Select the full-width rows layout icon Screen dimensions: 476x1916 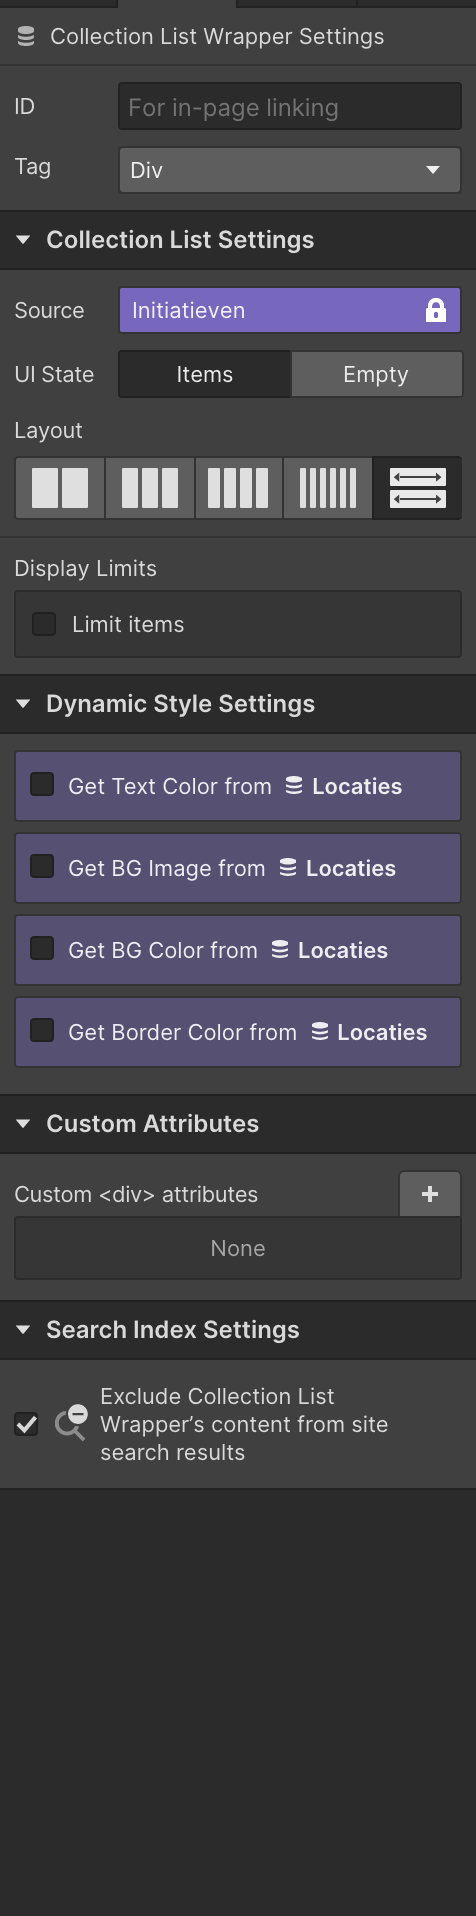coord(417,488)
